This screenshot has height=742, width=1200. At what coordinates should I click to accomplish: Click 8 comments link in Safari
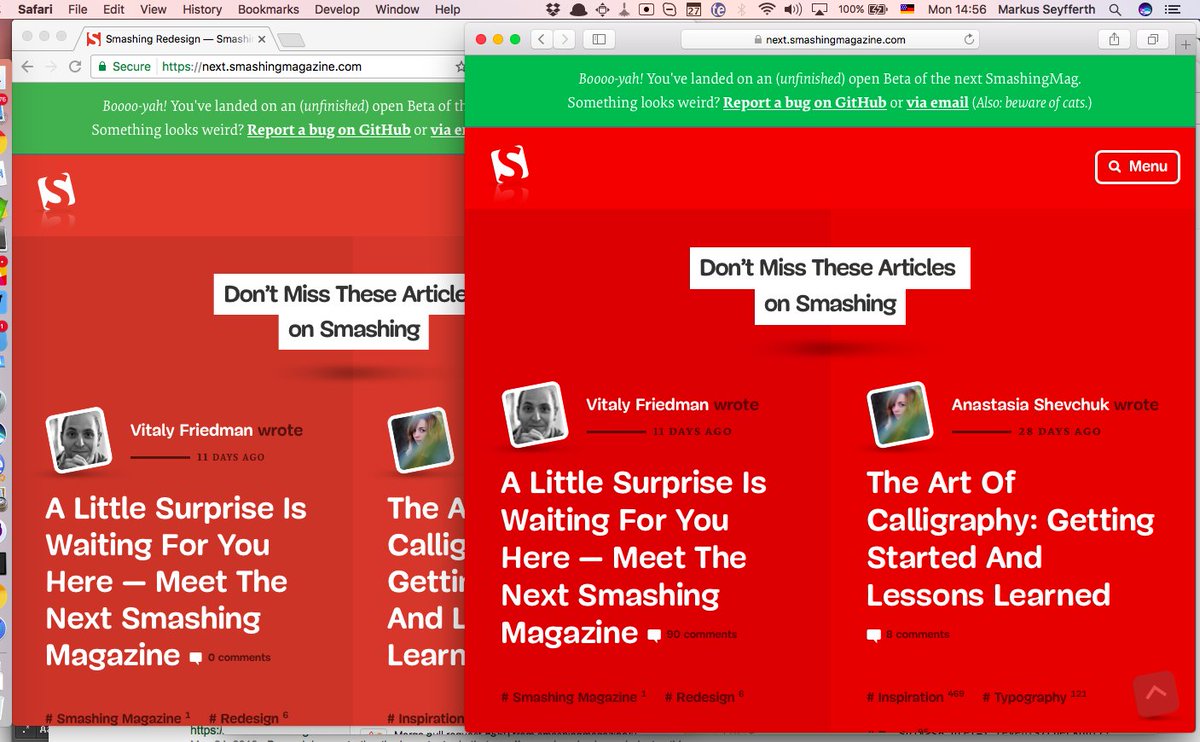pyautogui.click(x=908, y=634)
